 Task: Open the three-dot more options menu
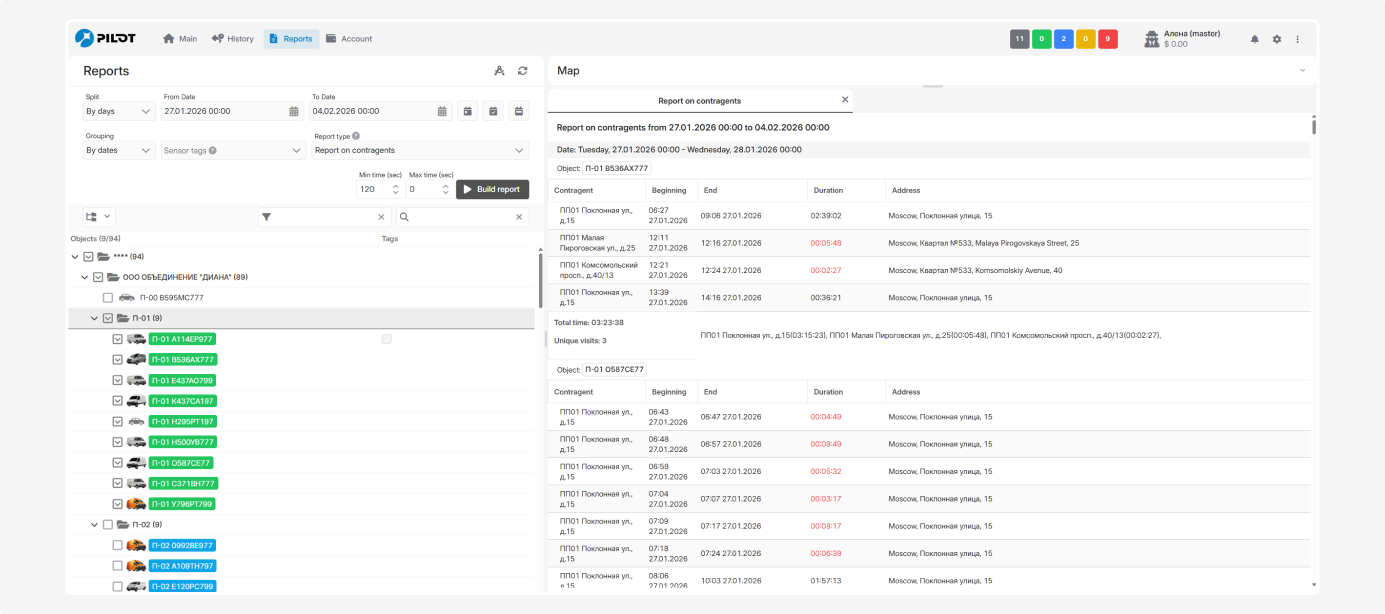1298,39
